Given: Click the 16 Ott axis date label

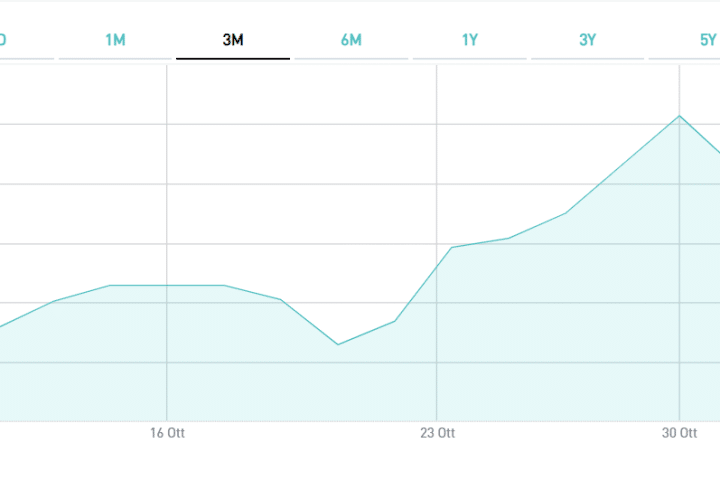Looking at the screenshot, I should pyautogui.click(x=167, y=433).
